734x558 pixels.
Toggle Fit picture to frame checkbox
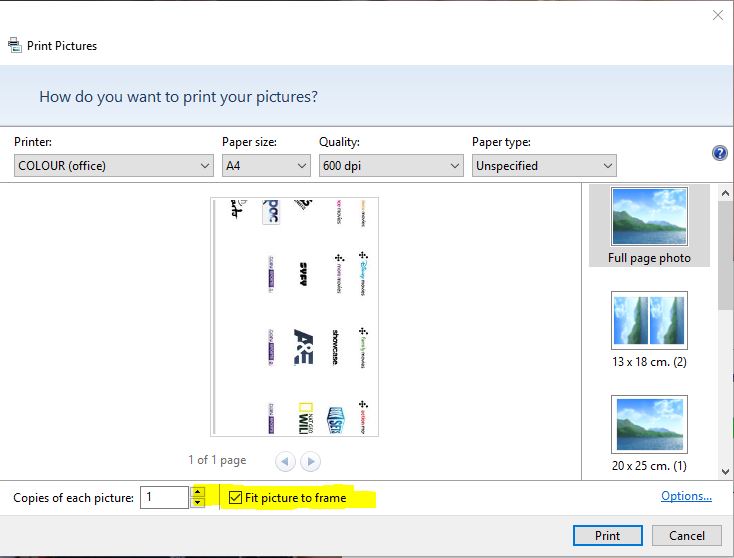point(235,497)
